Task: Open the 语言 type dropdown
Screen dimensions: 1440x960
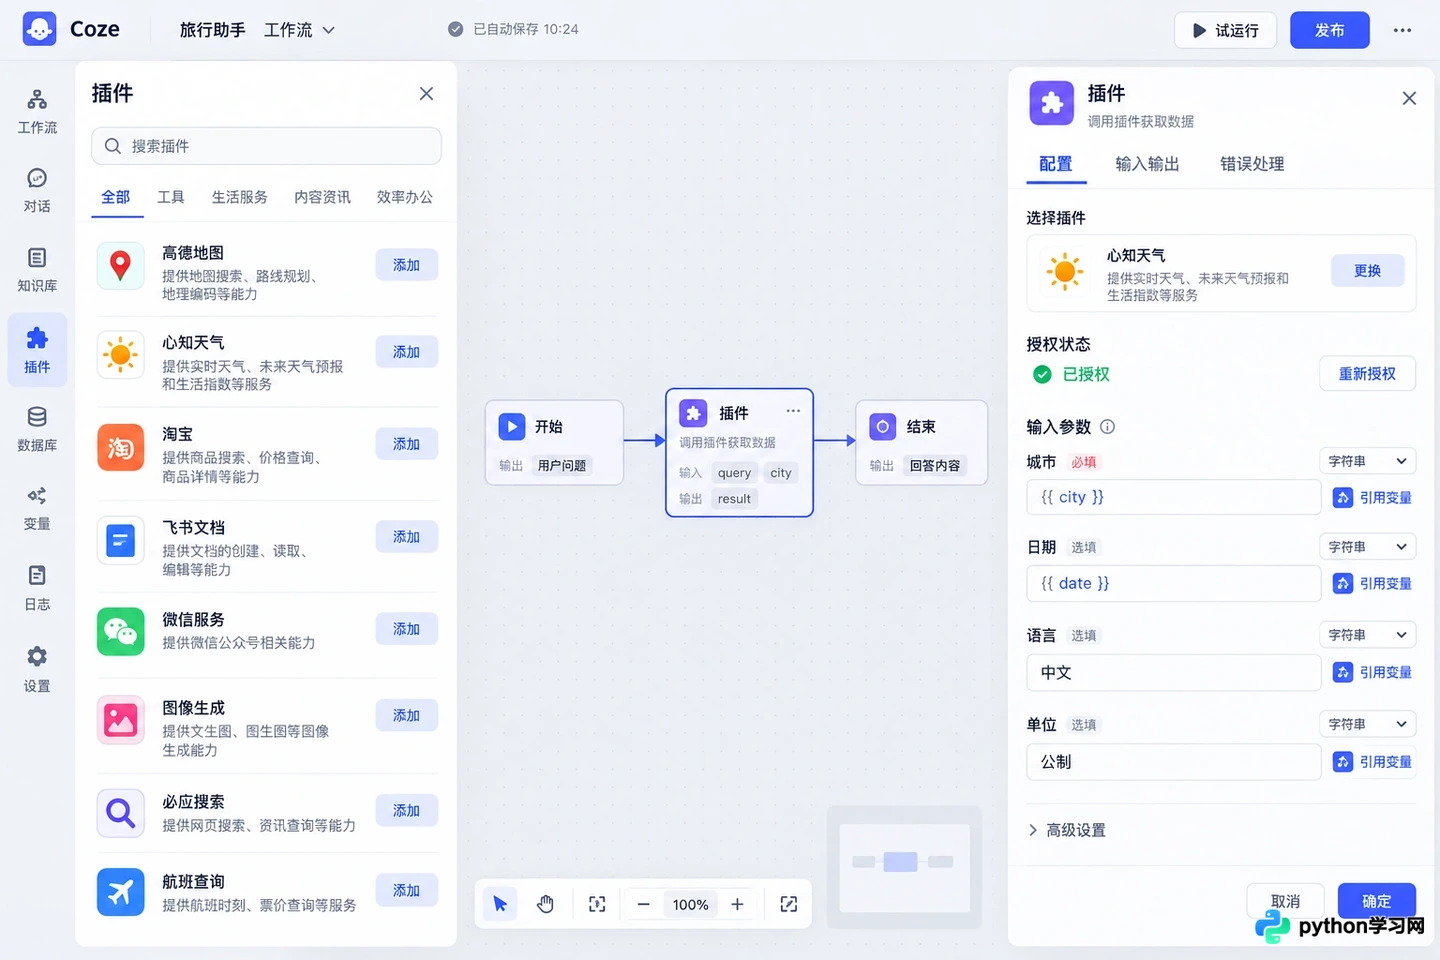Action: pos(1367,635)
